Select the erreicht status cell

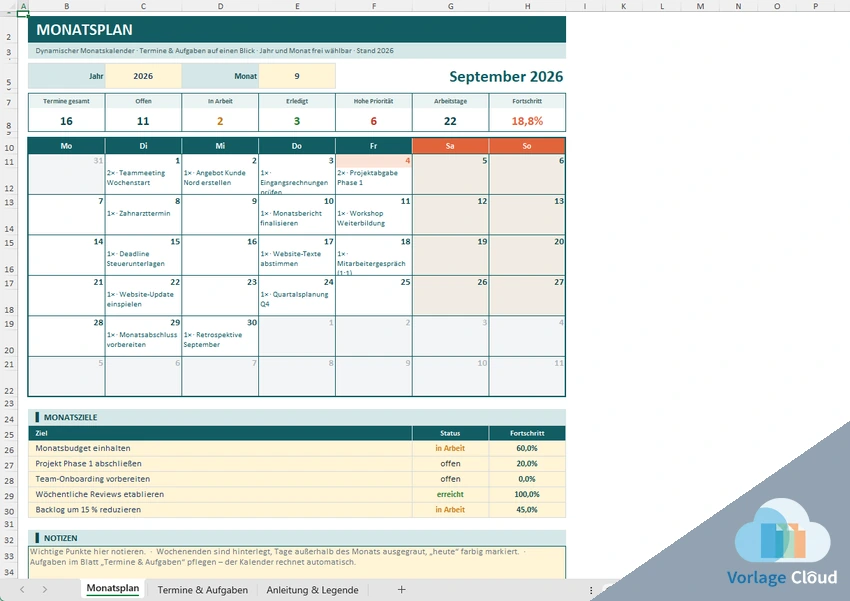pyautogui.click(x=450, y=494)
